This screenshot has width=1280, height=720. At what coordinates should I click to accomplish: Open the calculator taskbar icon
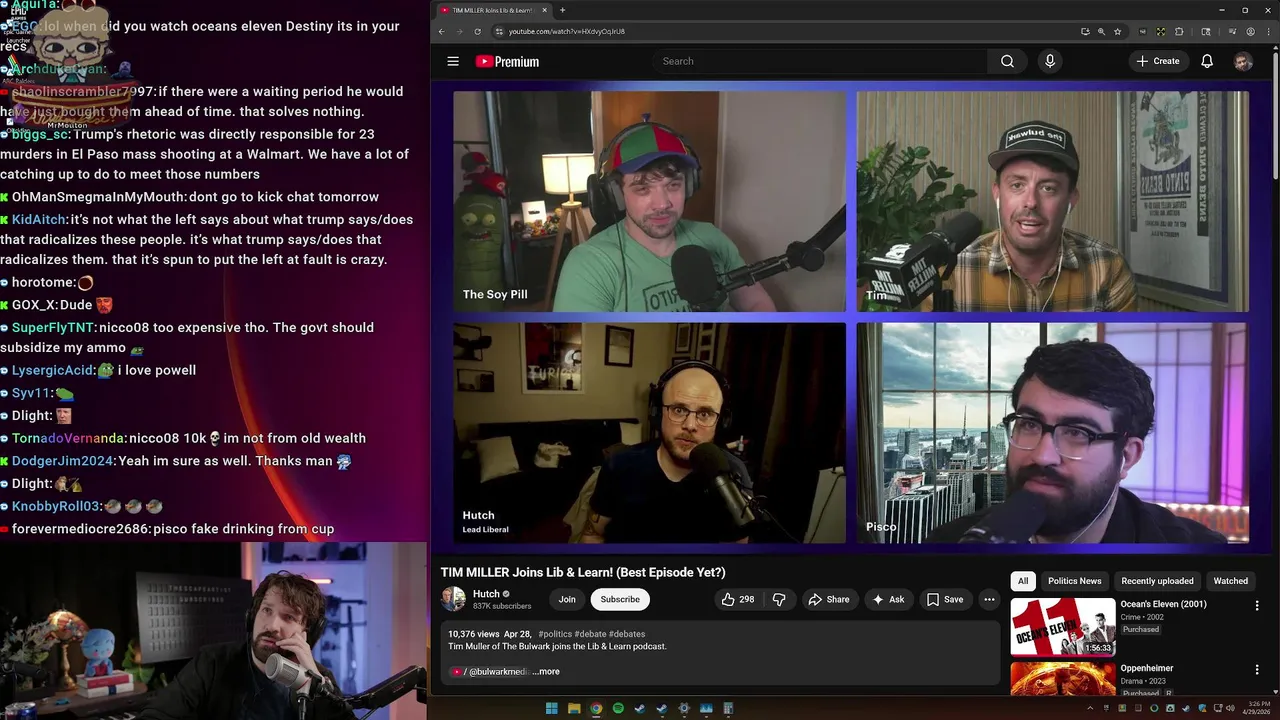click(728, 709)
